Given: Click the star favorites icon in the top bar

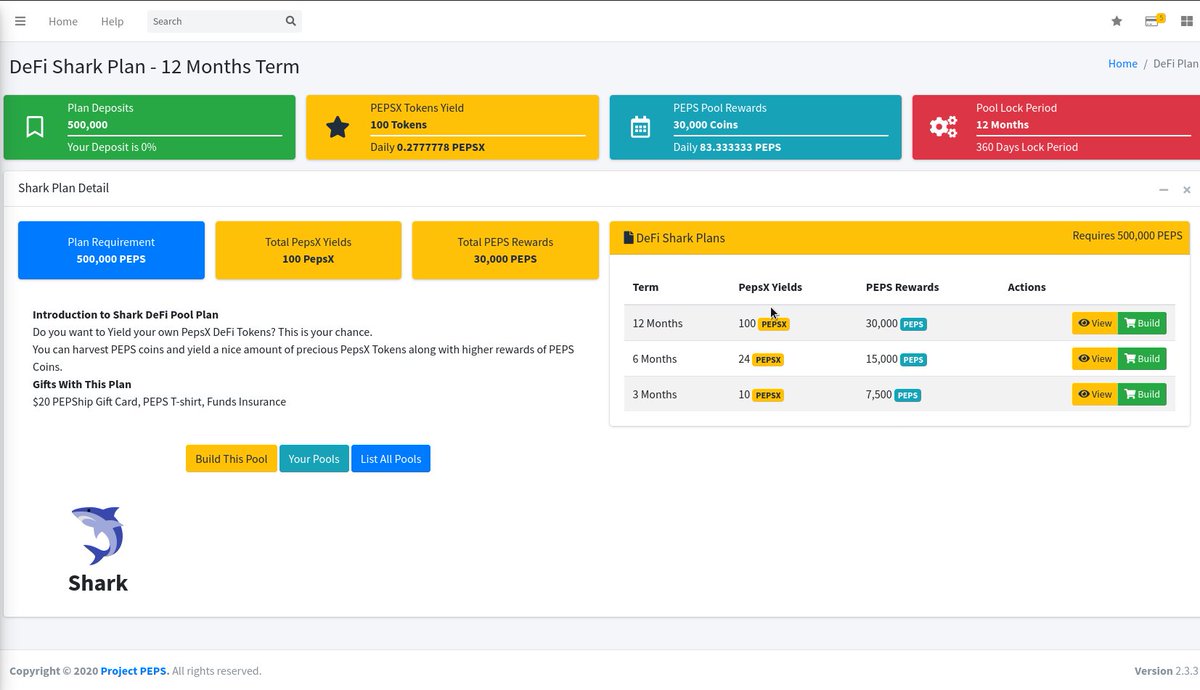Looking at the screenshot, I should (x=1116, y=21).
